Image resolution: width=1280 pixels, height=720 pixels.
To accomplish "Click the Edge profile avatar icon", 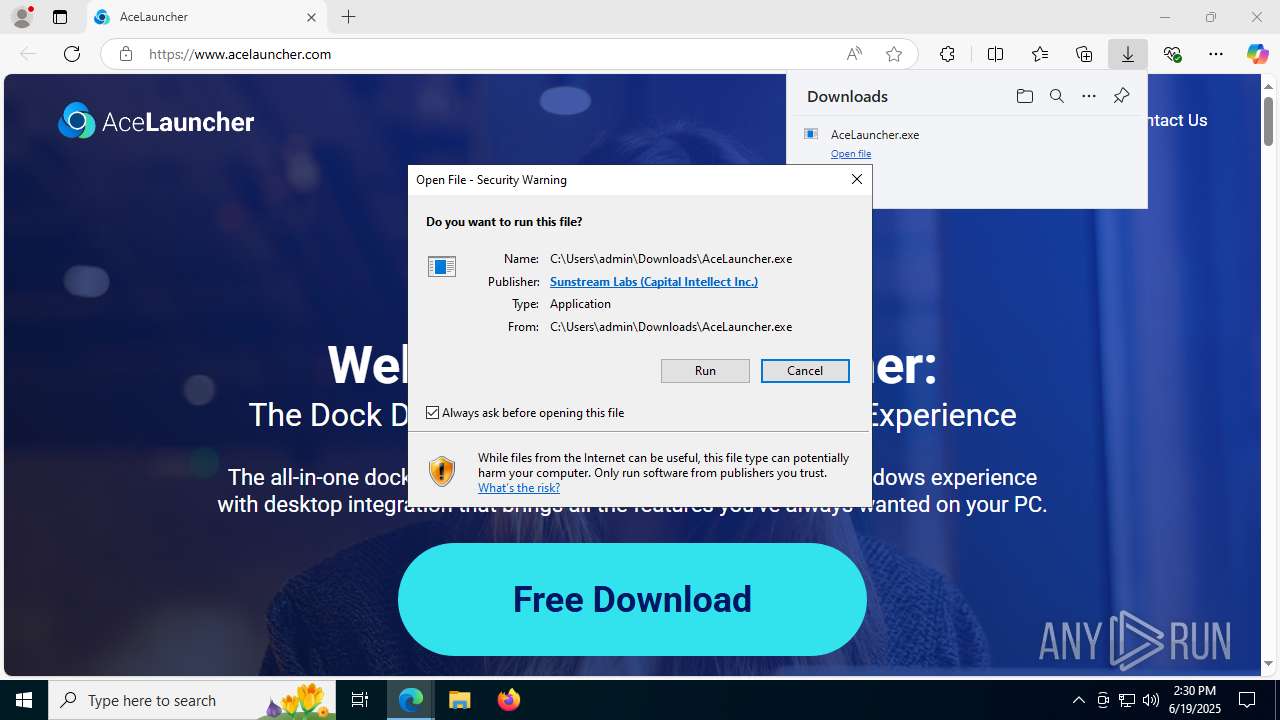I will 21,17.
